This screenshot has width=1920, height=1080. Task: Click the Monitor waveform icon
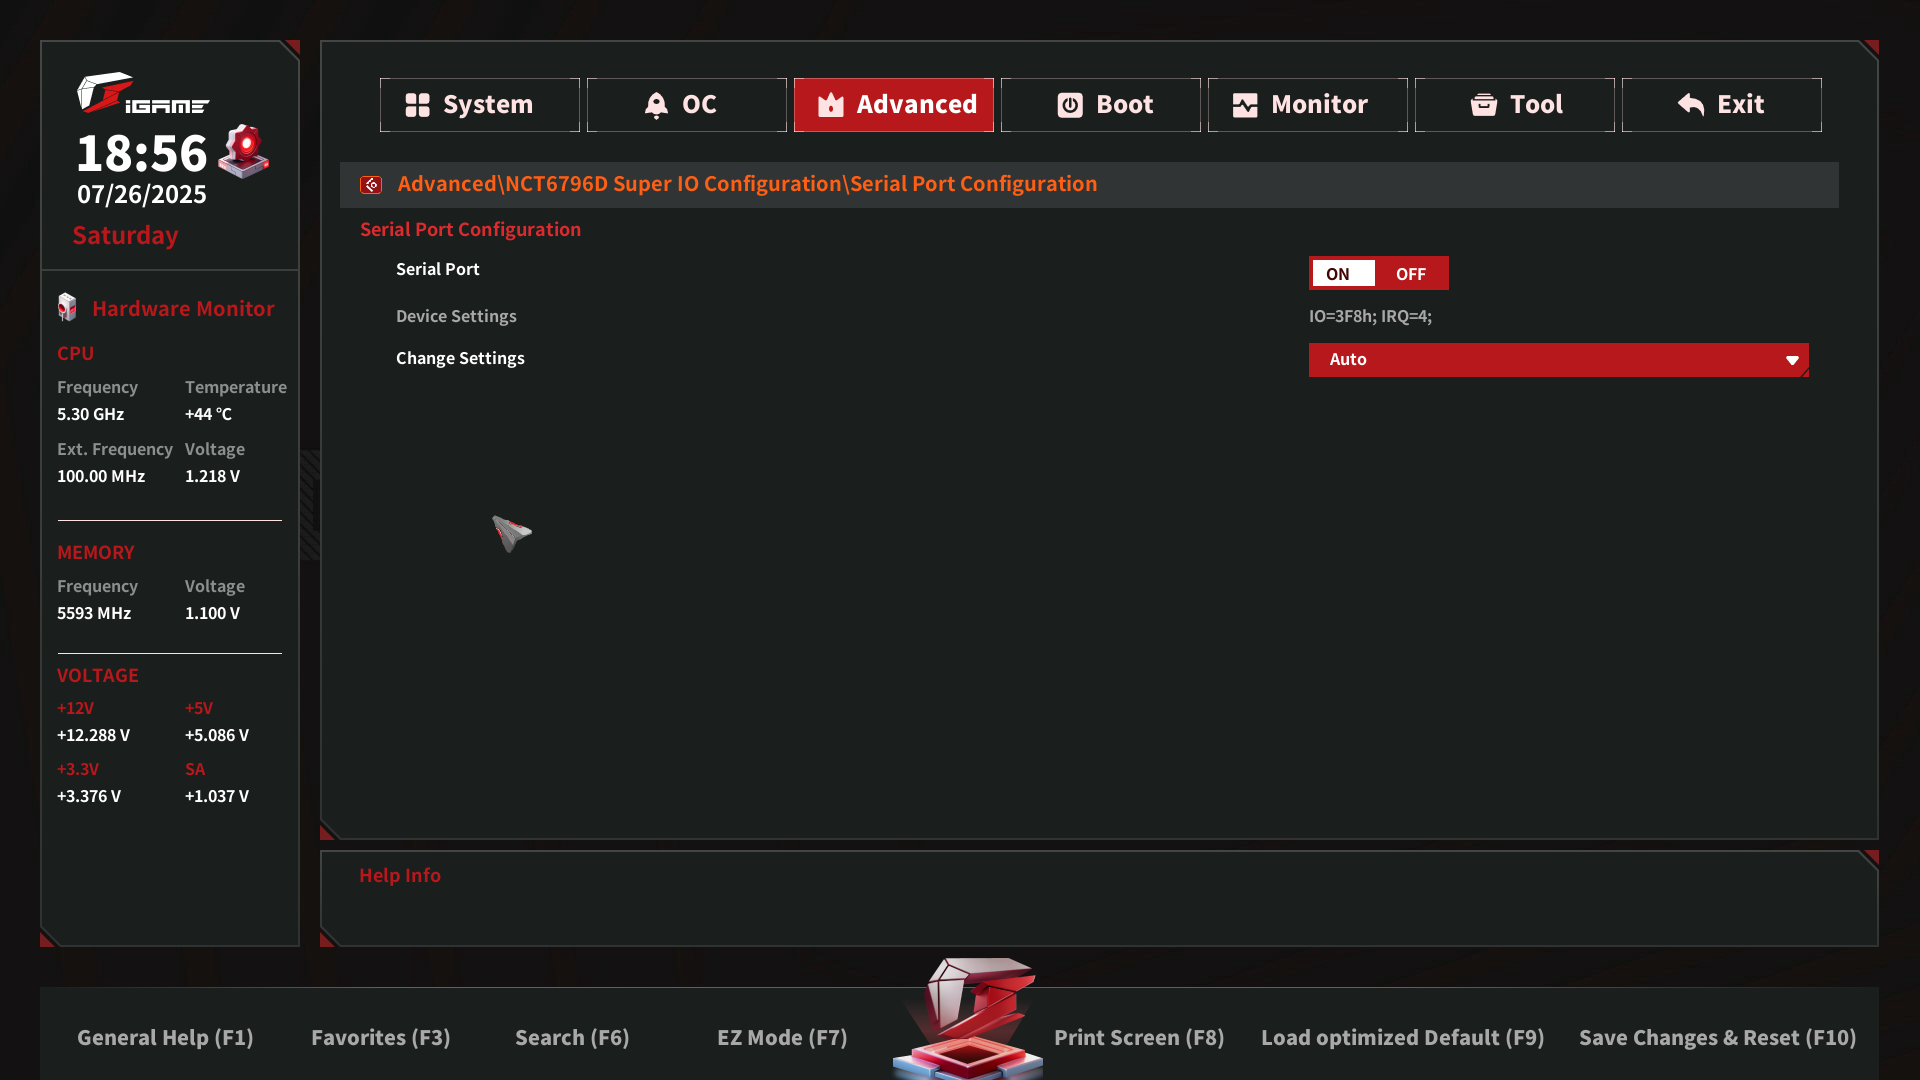(1245, 105)
